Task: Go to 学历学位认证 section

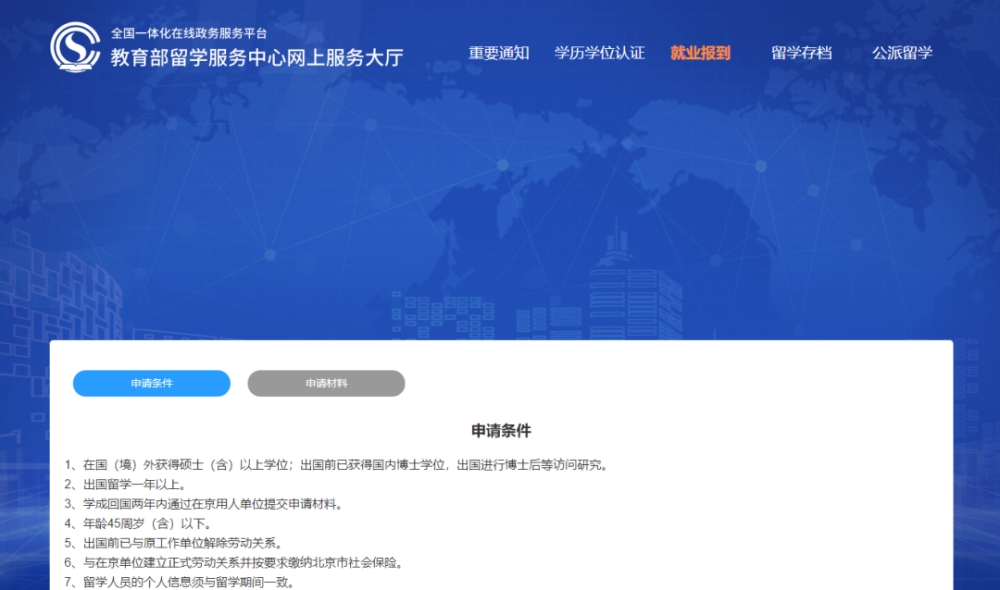Action: pyautogui.click(x=599, y=53)
